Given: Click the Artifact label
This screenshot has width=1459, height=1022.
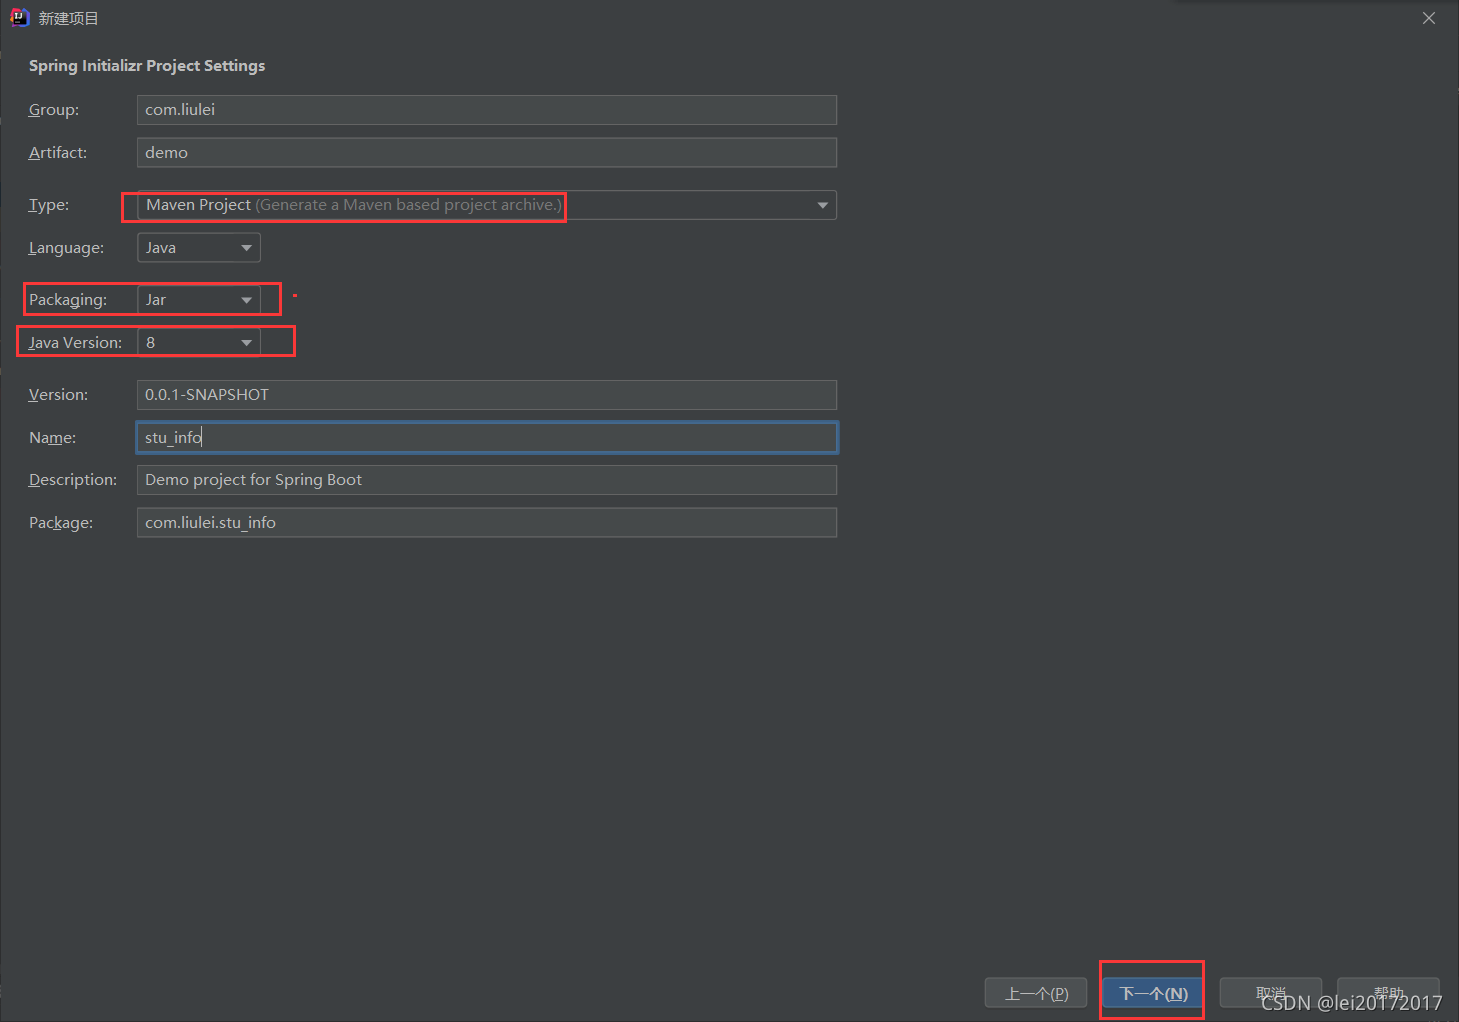Looking at the screenshot, I should 58,152.
